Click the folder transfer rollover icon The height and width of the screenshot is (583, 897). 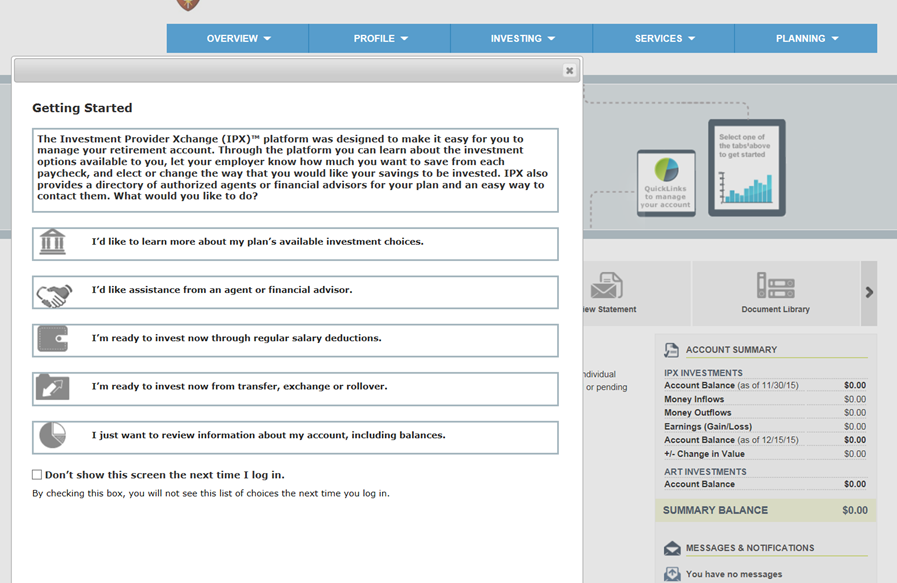pos(53,388)
